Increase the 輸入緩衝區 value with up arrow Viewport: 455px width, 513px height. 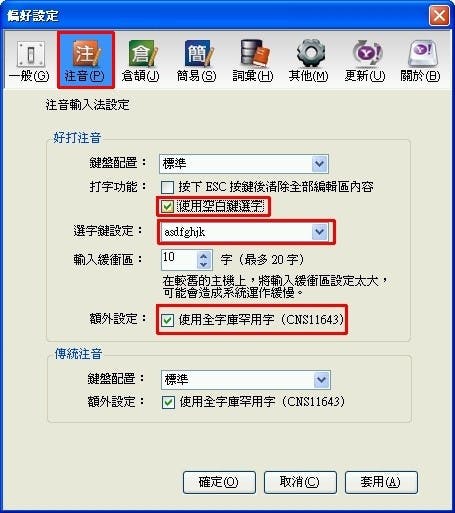pyautogui.click(x=204, y=256)
